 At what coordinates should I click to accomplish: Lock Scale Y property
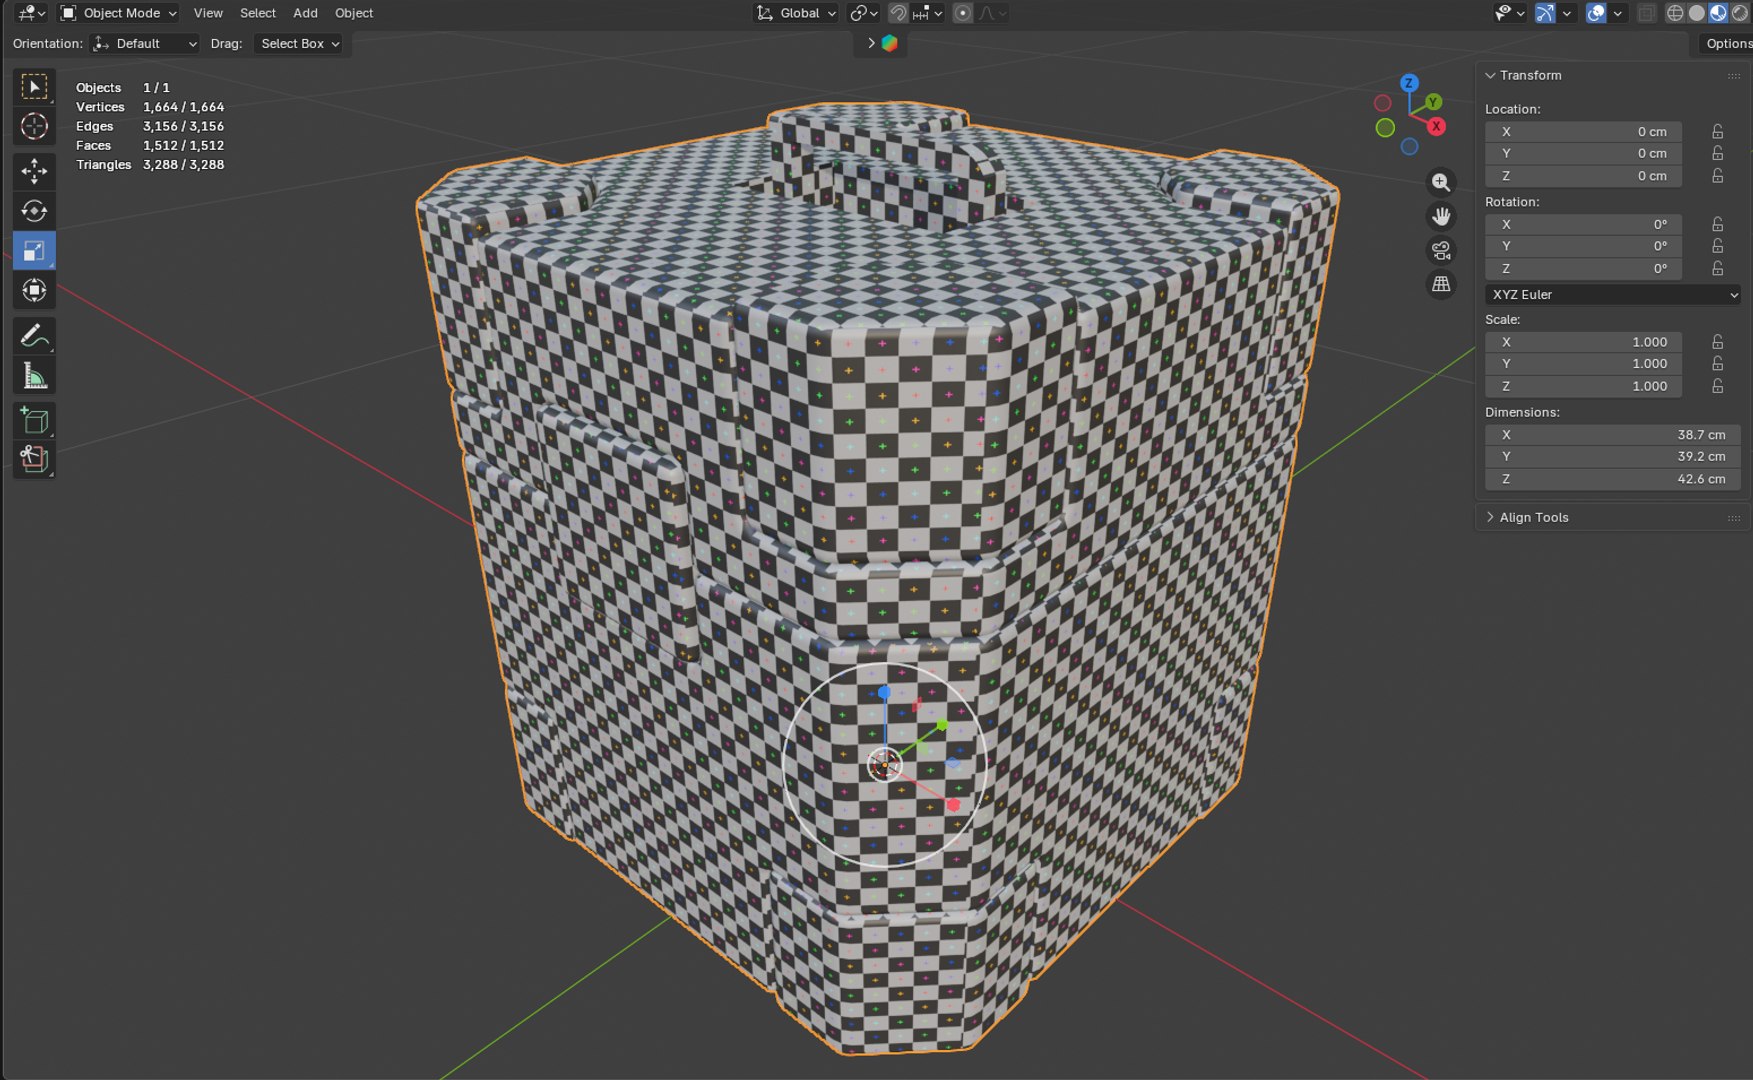coord(1717,364)
